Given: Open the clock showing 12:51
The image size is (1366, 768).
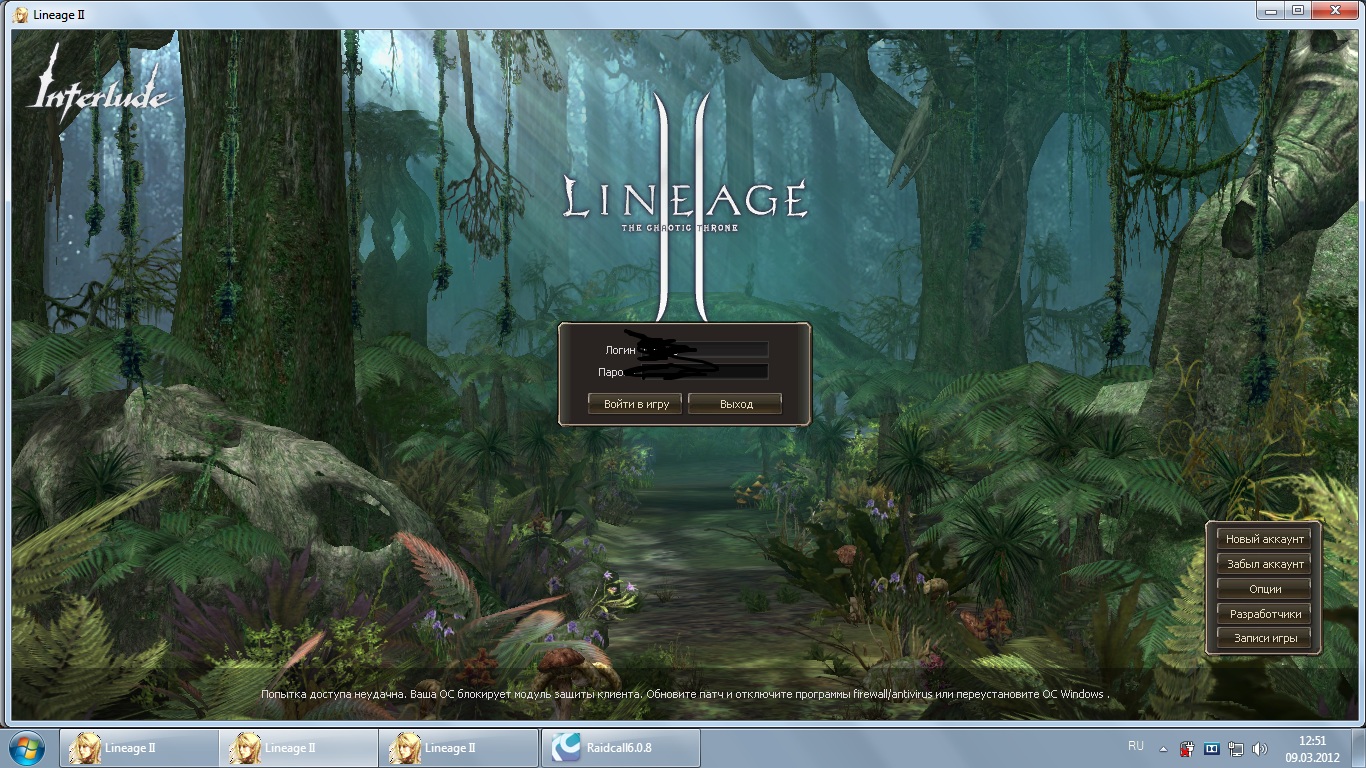Looking at the screenshot, I should 1312,748.
